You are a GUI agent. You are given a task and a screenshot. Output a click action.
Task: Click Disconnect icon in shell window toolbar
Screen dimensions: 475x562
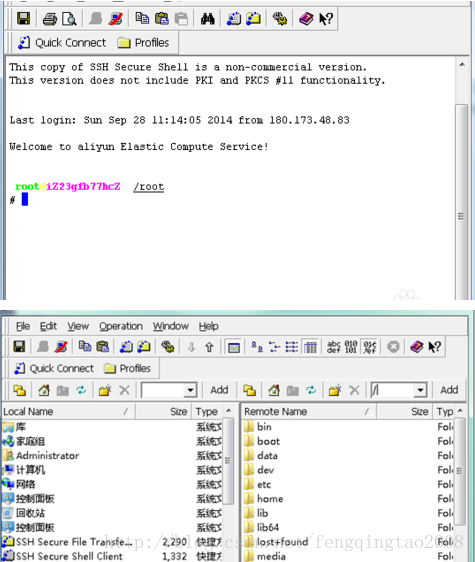(115, 19)
